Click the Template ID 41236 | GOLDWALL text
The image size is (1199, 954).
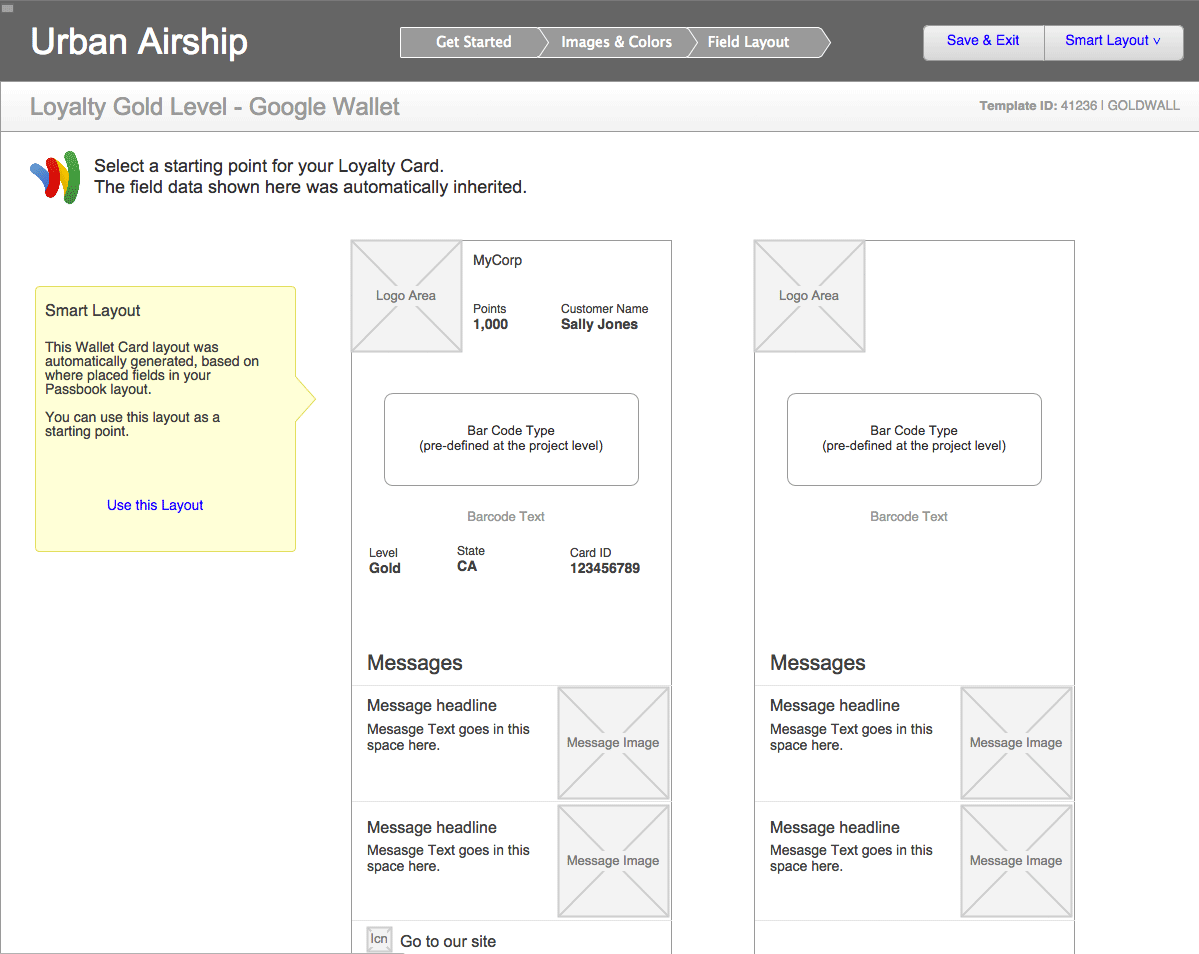pos(1080,105)
